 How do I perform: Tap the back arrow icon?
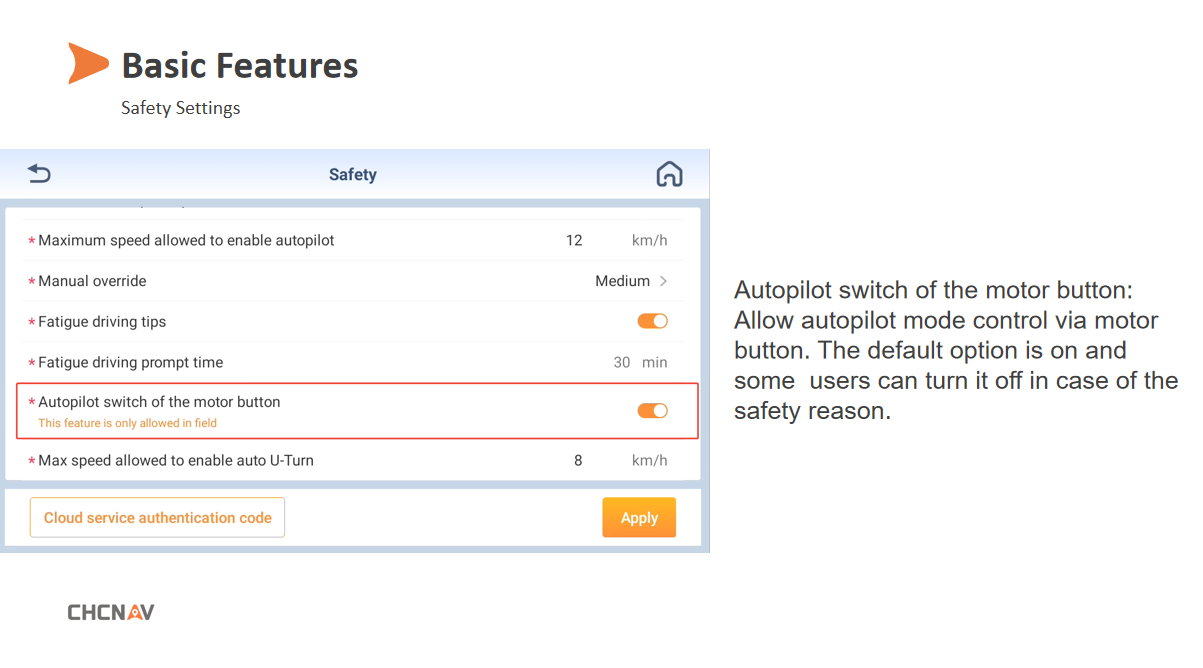[x=39, y=174]
